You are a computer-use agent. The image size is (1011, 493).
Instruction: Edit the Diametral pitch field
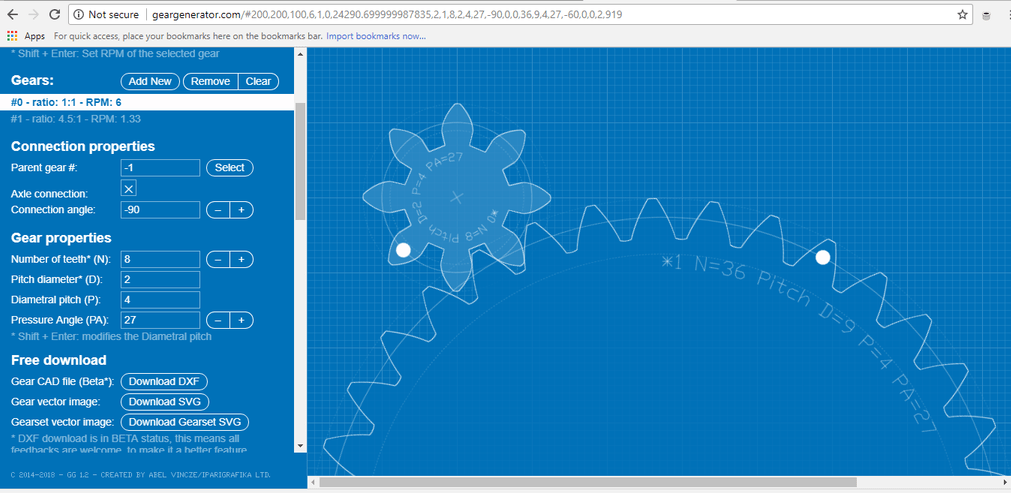point(160,300)
